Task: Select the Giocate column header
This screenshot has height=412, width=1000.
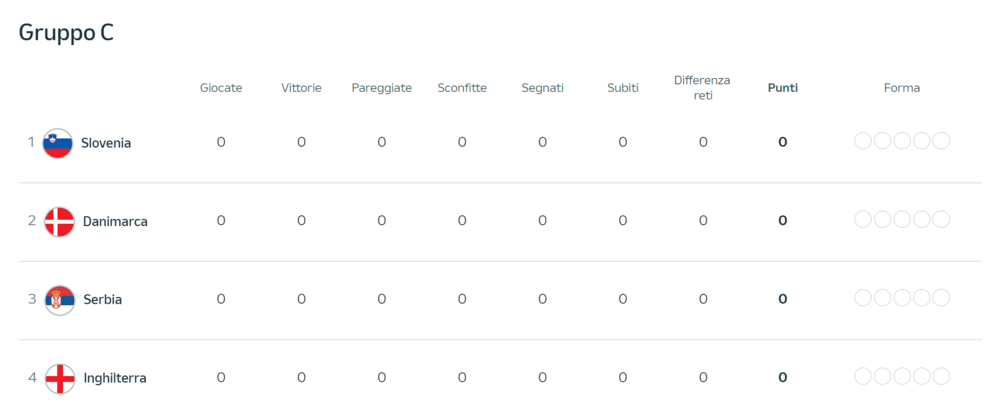Action: pyautogui.click(x=221, y=88)
